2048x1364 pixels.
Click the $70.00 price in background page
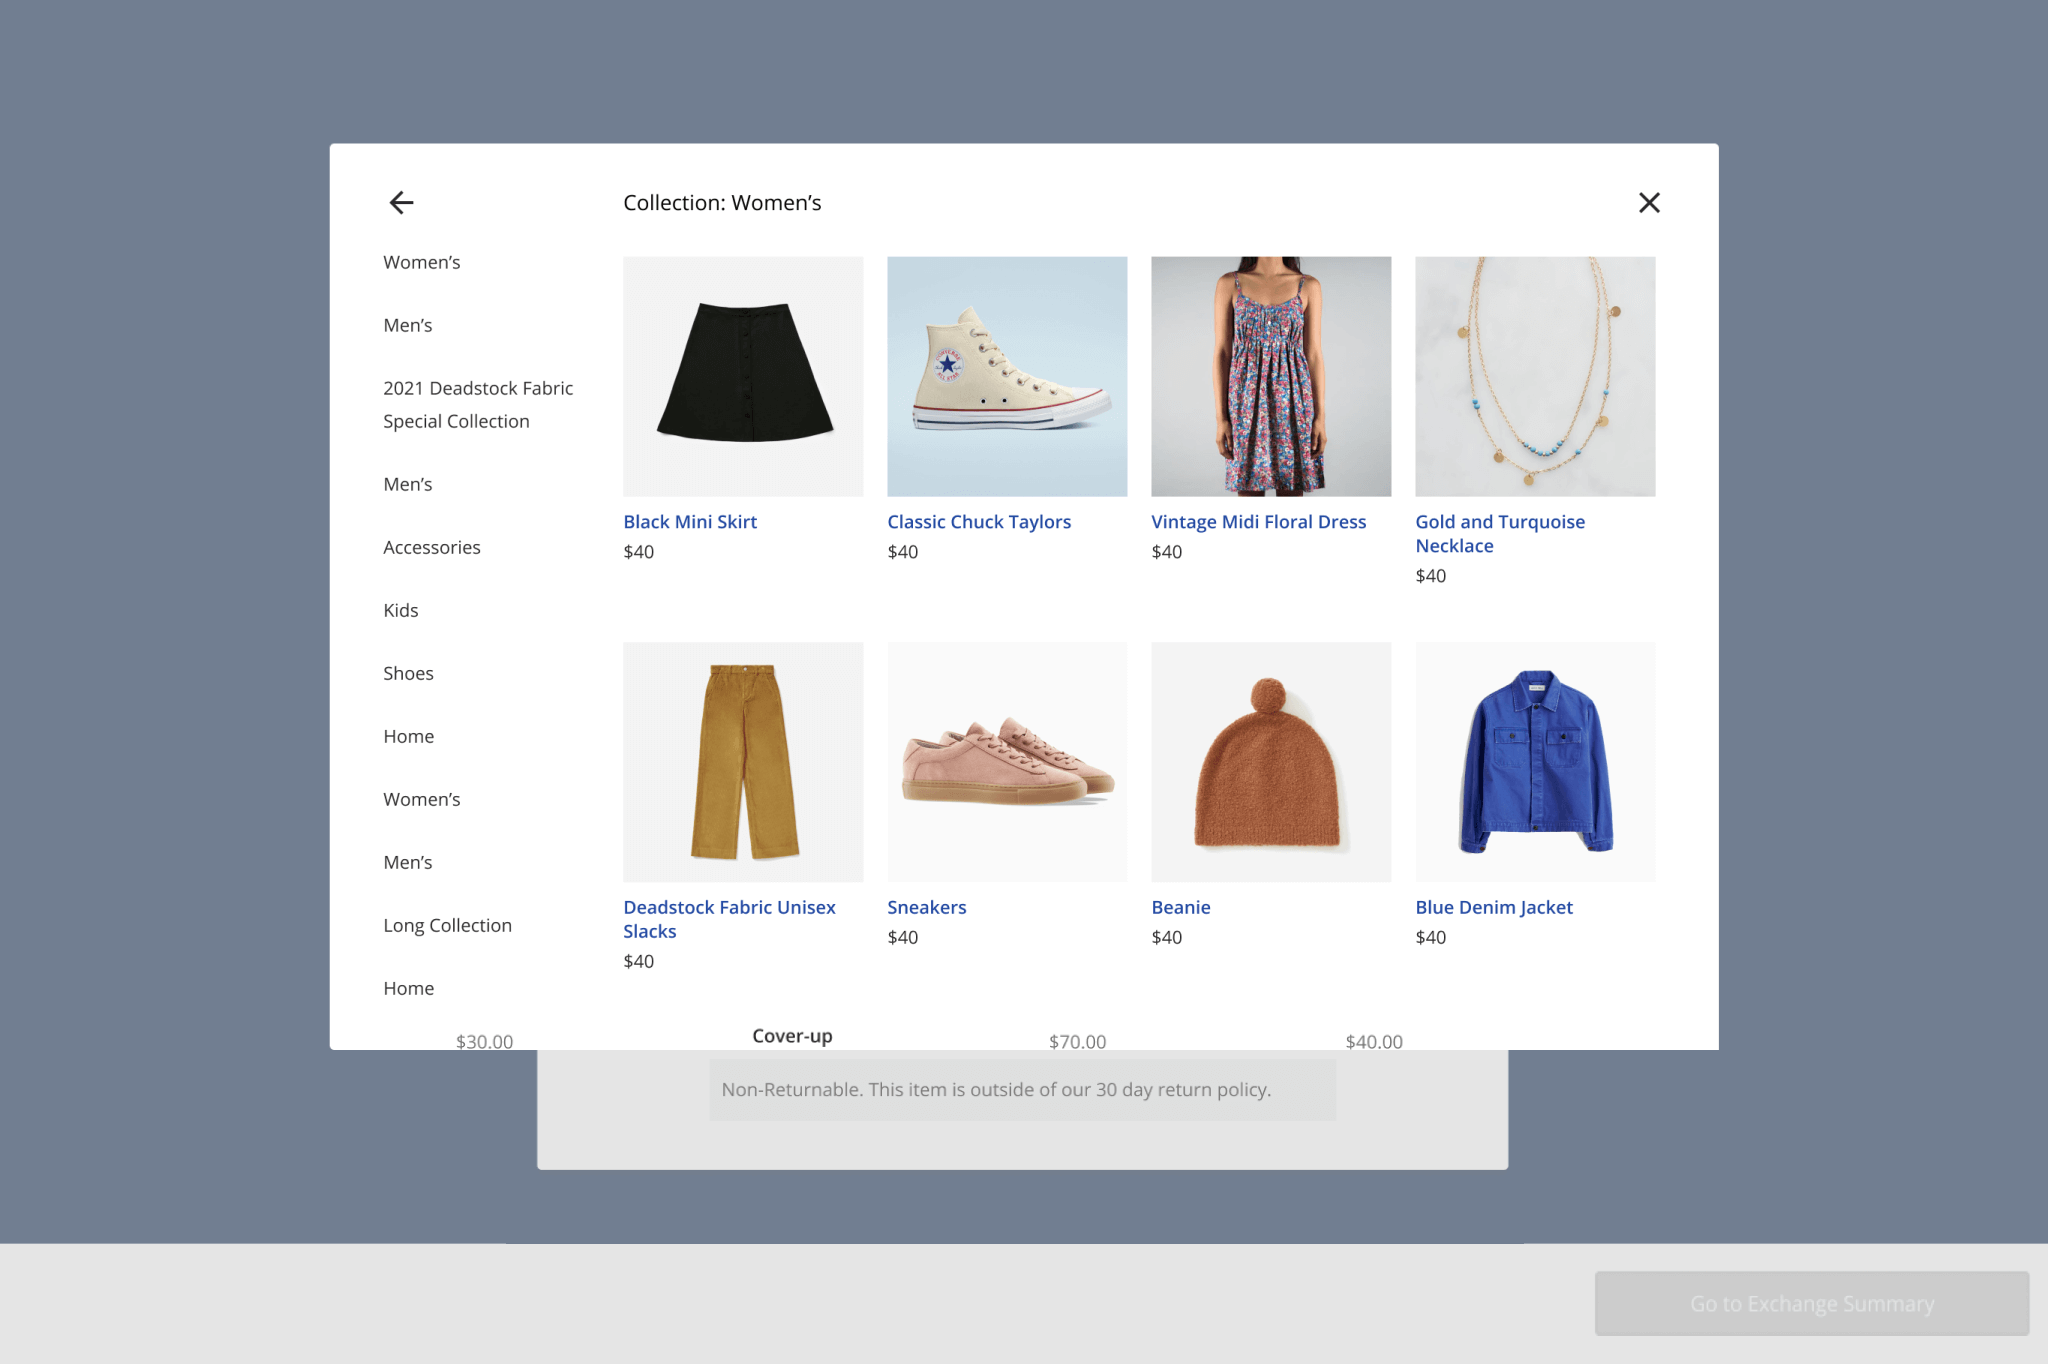(x=1077, y=1041)
